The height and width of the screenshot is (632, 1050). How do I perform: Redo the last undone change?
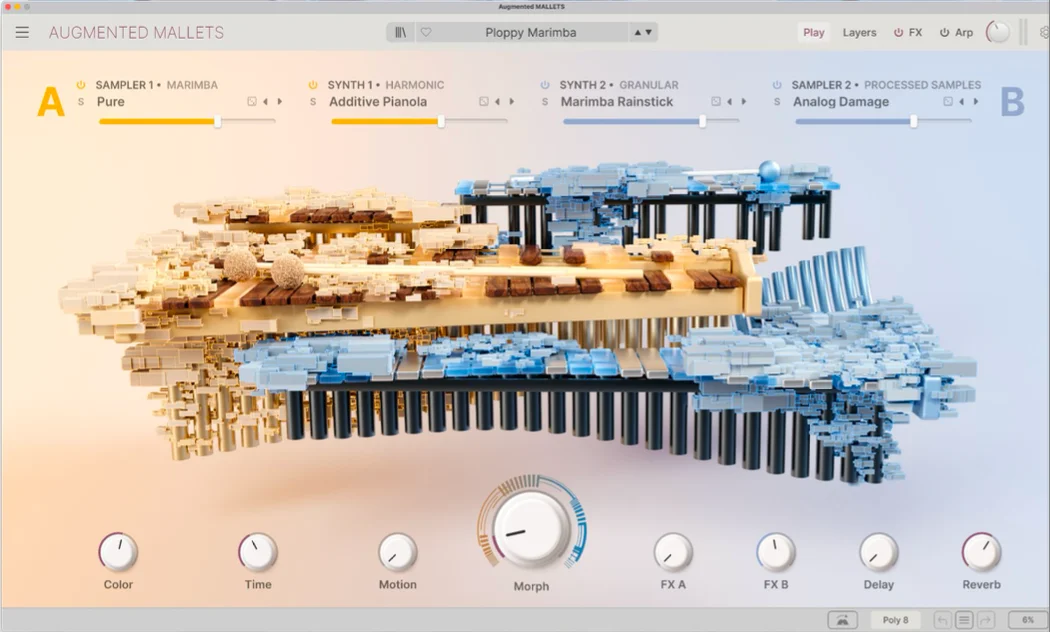click(x=985, y=620)
